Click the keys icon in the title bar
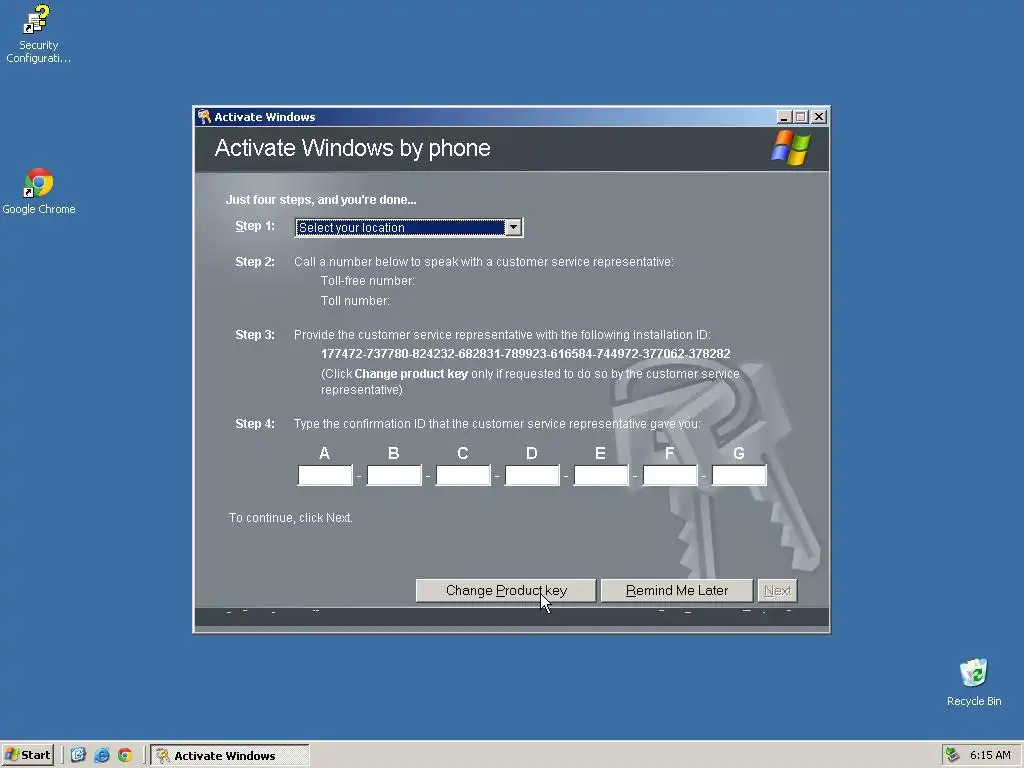The height and width of the screenshot is (768, 1024). pos(204,116)
